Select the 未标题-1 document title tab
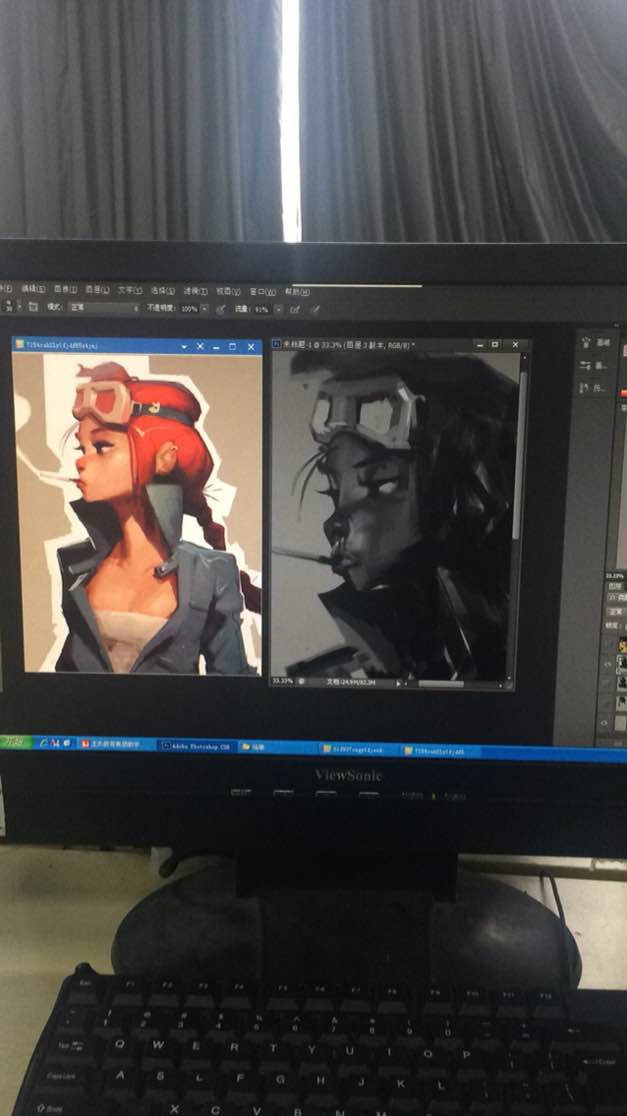The height and width of the screenshot is (1116, 627). pos(349,344)
